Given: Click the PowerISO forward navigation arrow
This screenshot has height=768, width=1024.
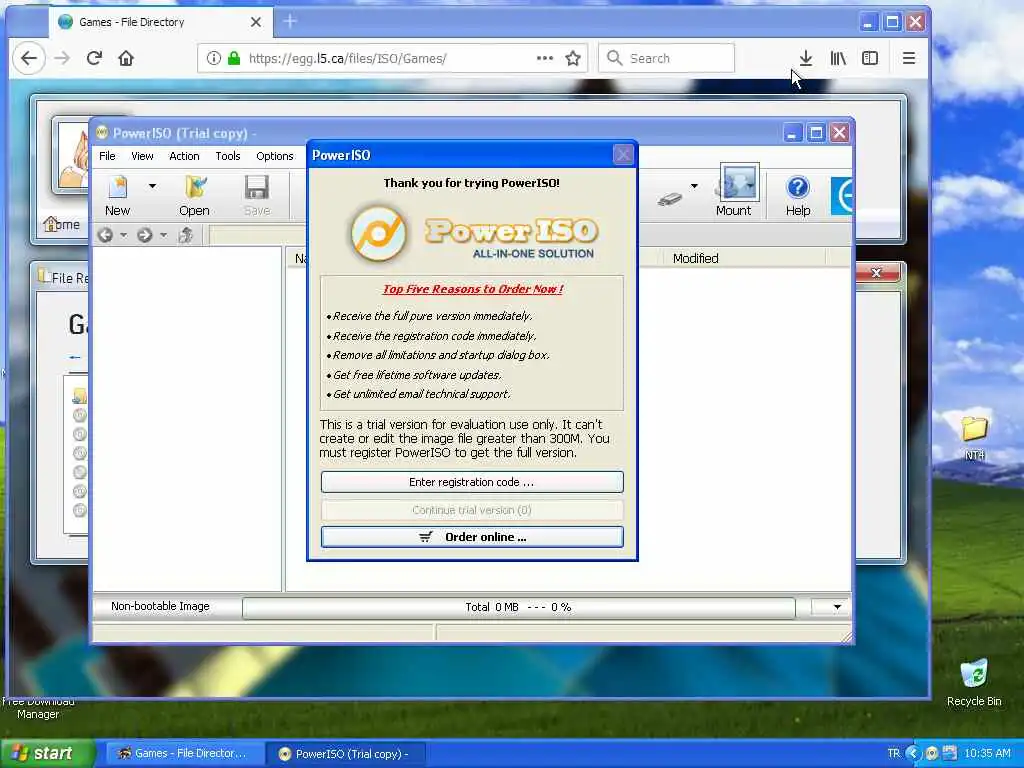Looking at the screenshot, I should click(x=144, y=235).
